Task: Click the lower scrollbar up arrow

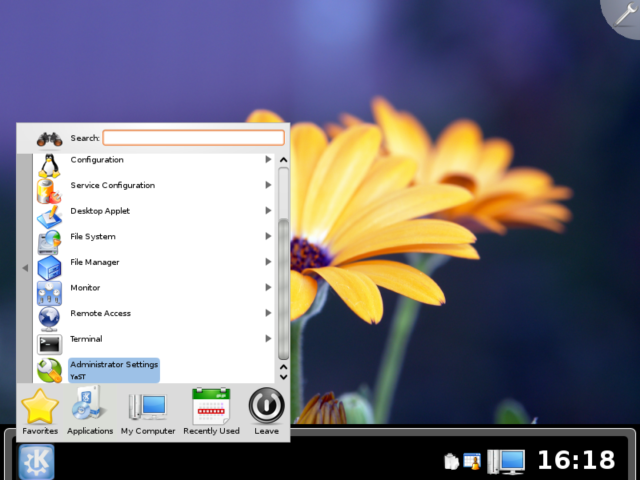Action: 283,367
